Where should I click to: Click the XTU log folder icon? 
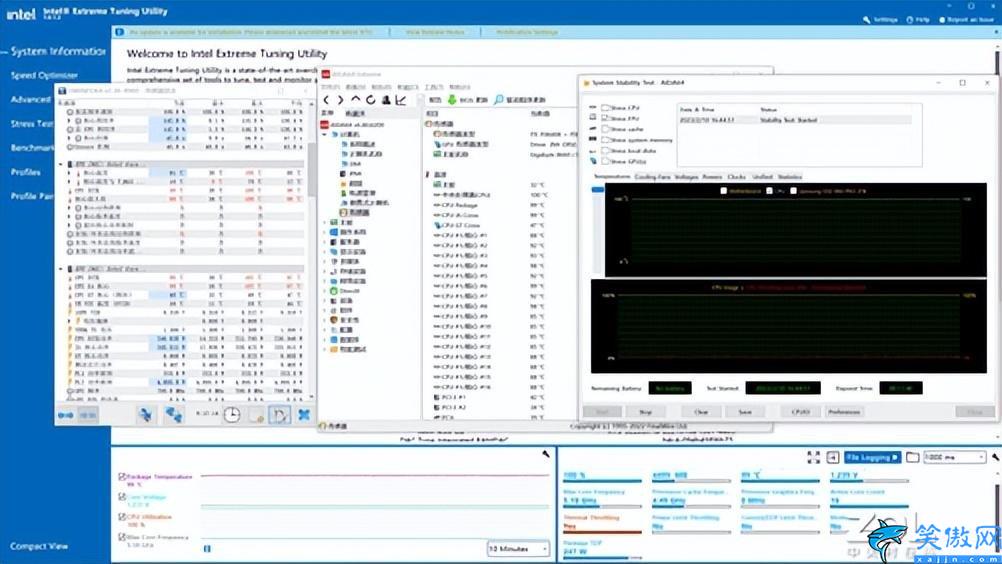point(913,457)
